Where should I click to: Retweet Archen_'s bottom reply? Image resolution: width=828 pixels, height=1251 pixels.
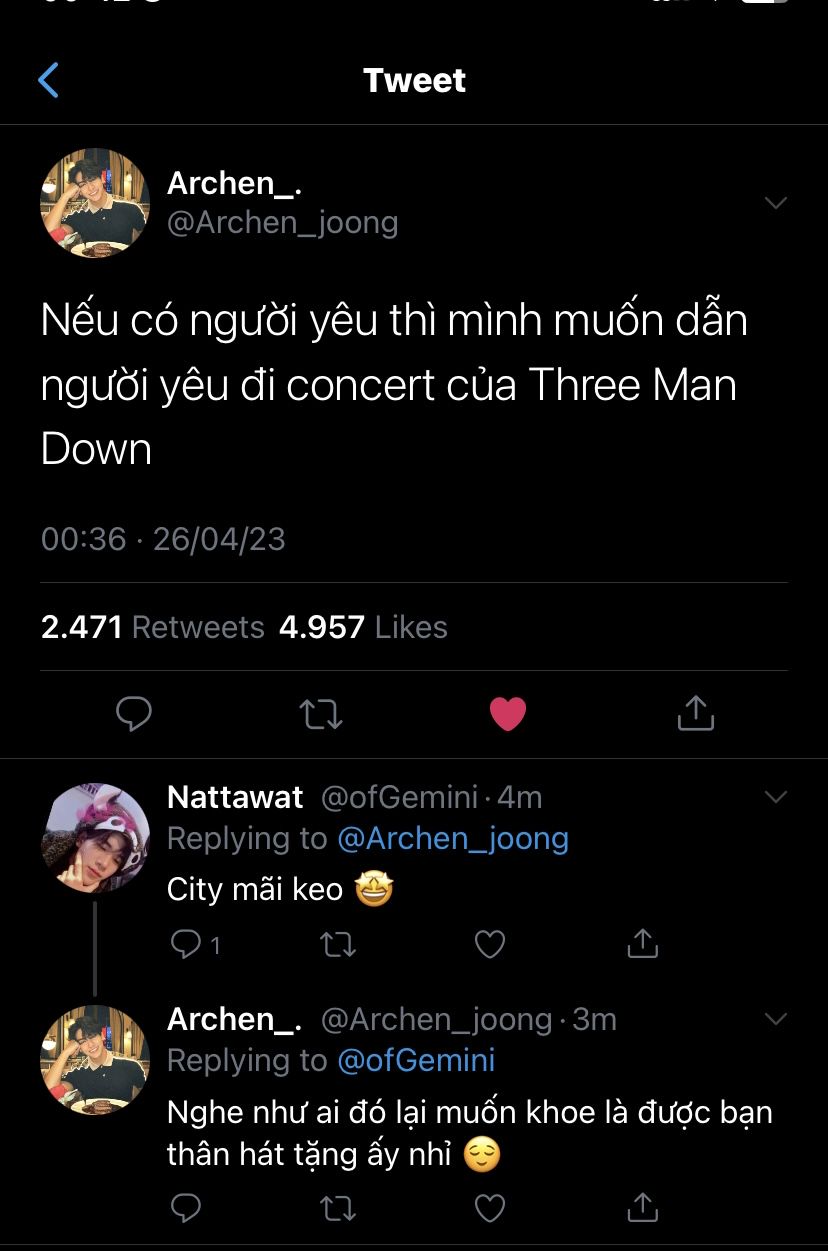tap(338, 1208)
